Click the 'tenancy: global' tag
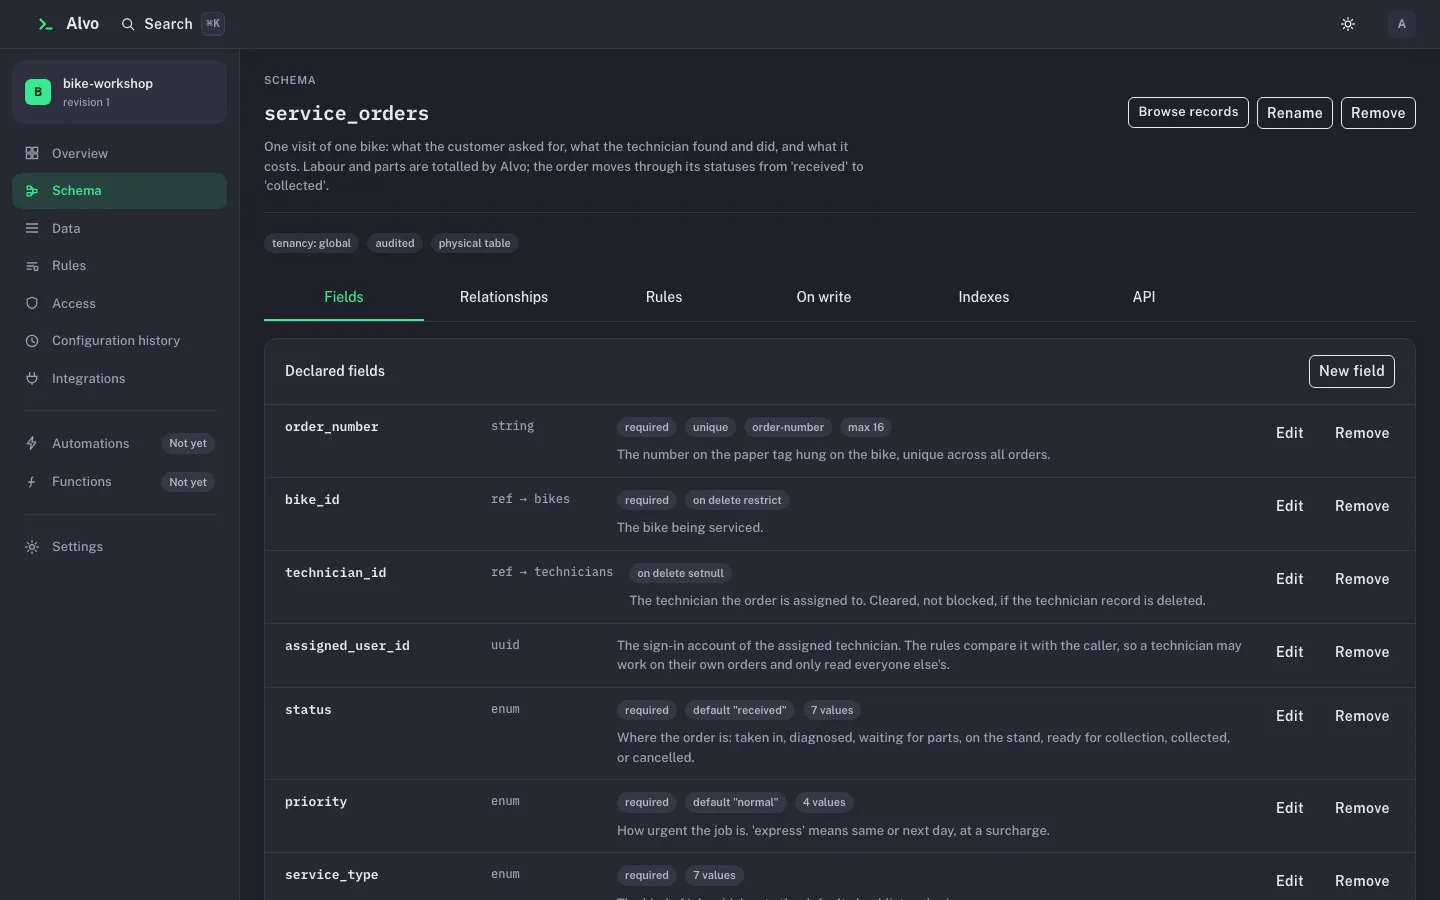 coord(311,243)
